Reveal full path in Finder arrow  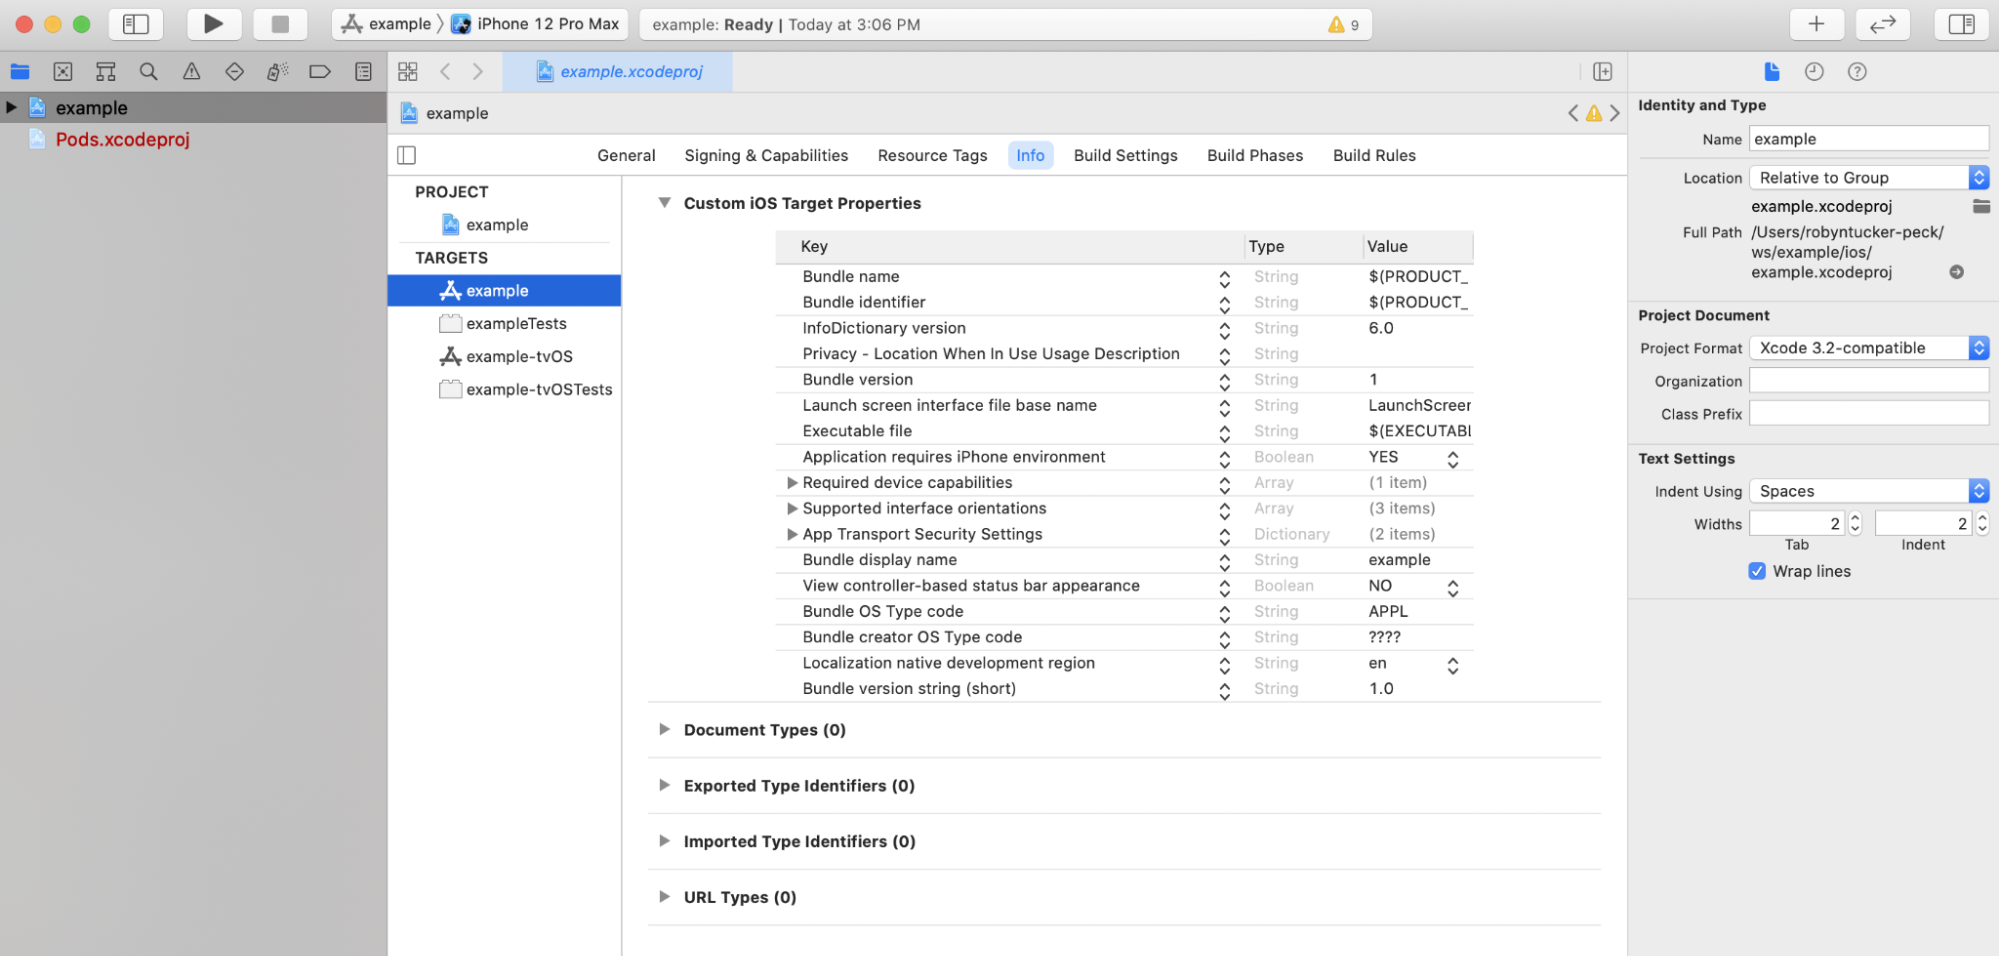tap(1957, 272)
